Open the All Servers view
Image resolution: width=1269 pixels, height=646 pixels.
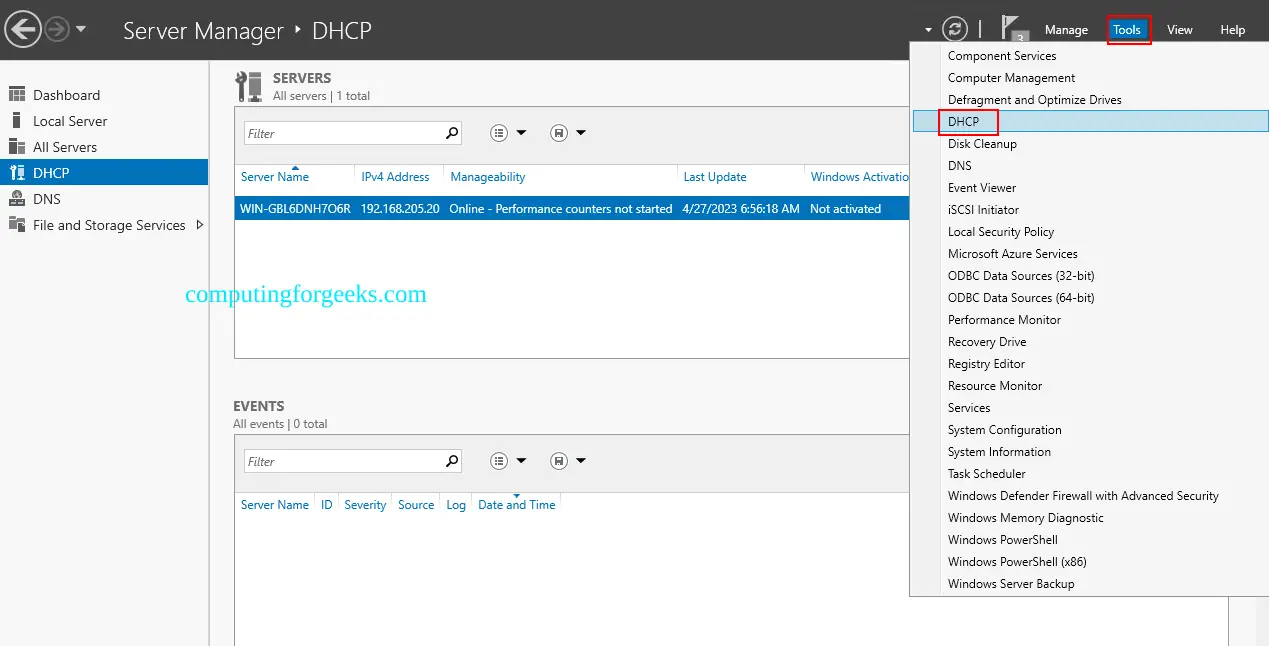pyautogui.click(x=66, y=146)
